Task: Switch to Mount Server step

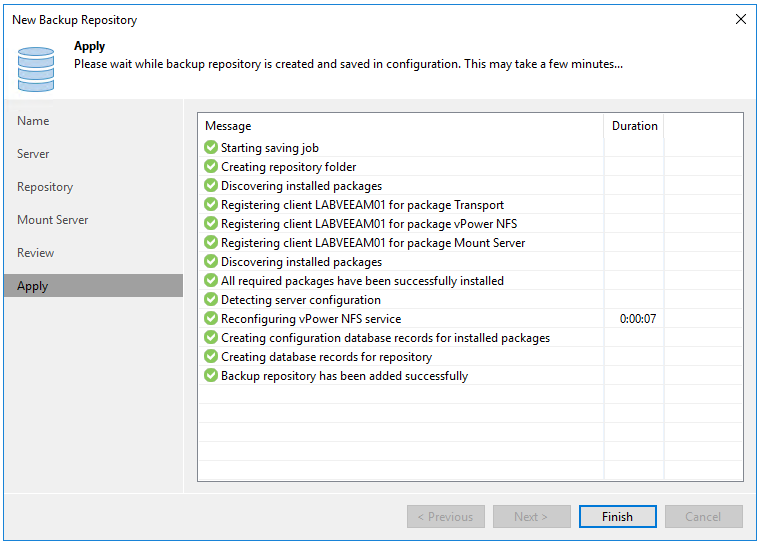Action: 52,220
